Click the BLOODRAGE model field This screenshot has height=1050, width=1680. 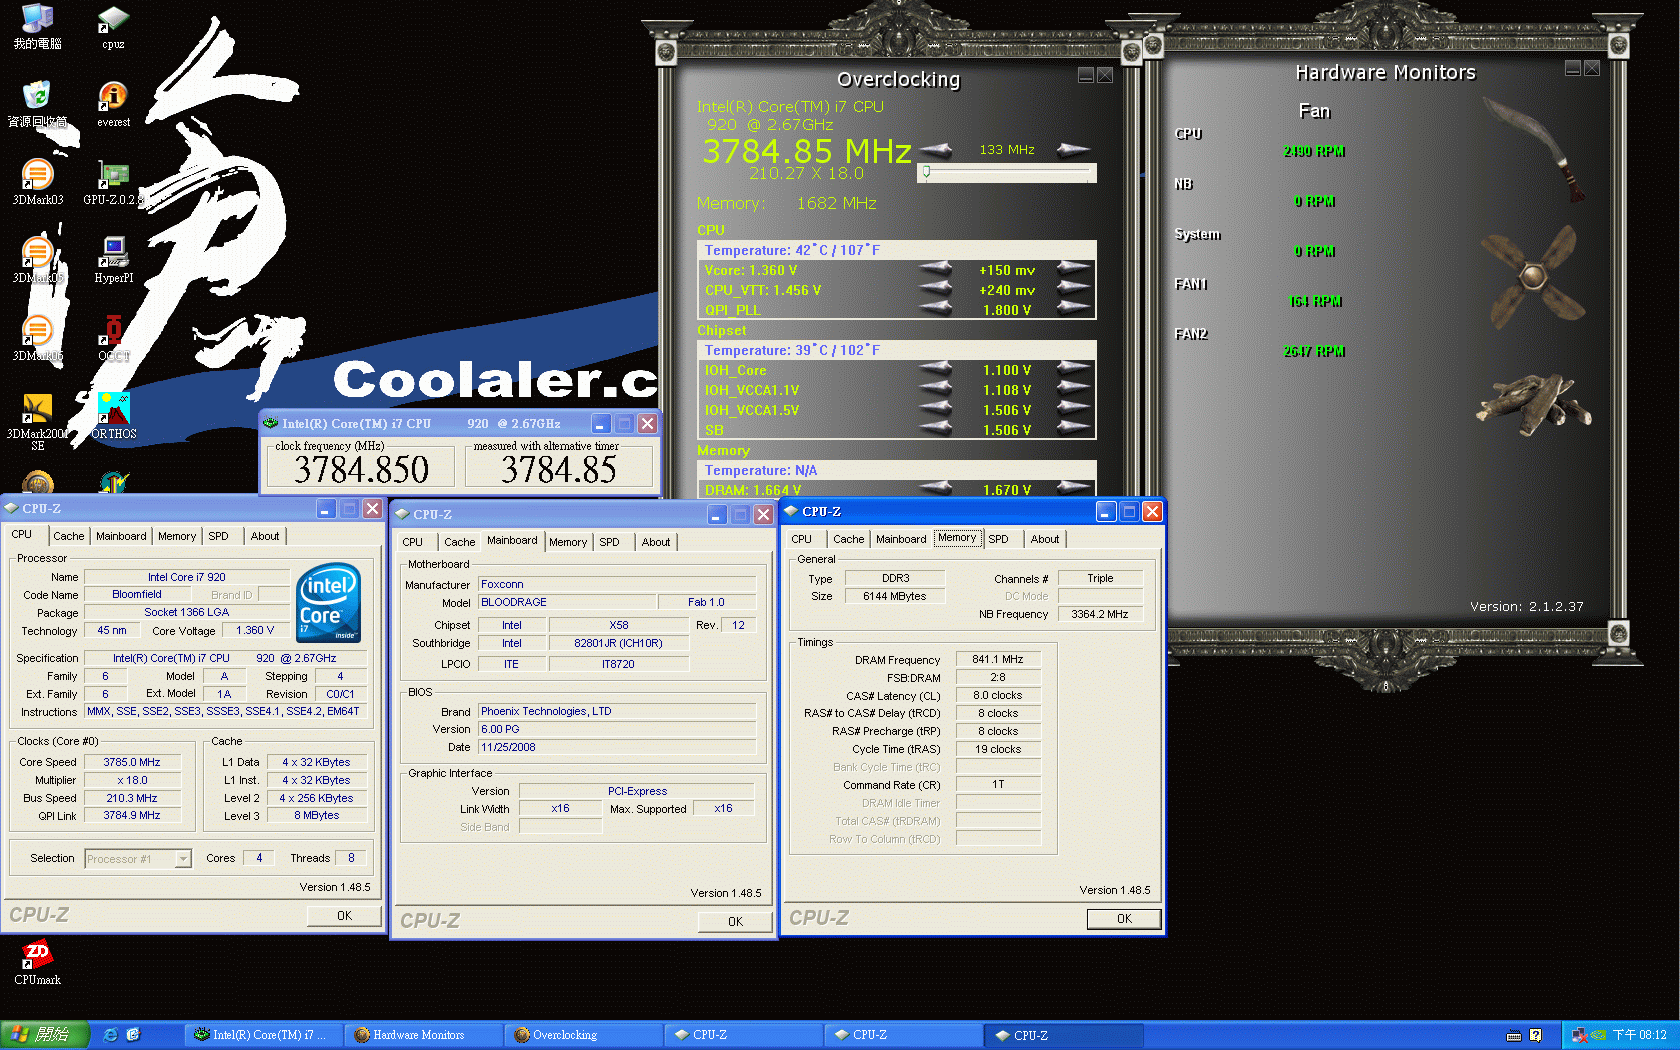click(567, 602)
